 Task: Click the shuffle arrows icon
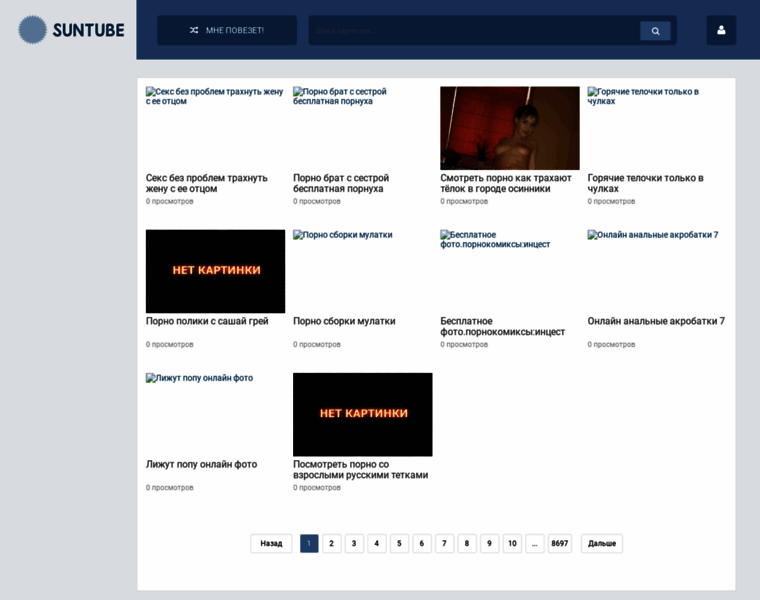(x=194, y=30)
